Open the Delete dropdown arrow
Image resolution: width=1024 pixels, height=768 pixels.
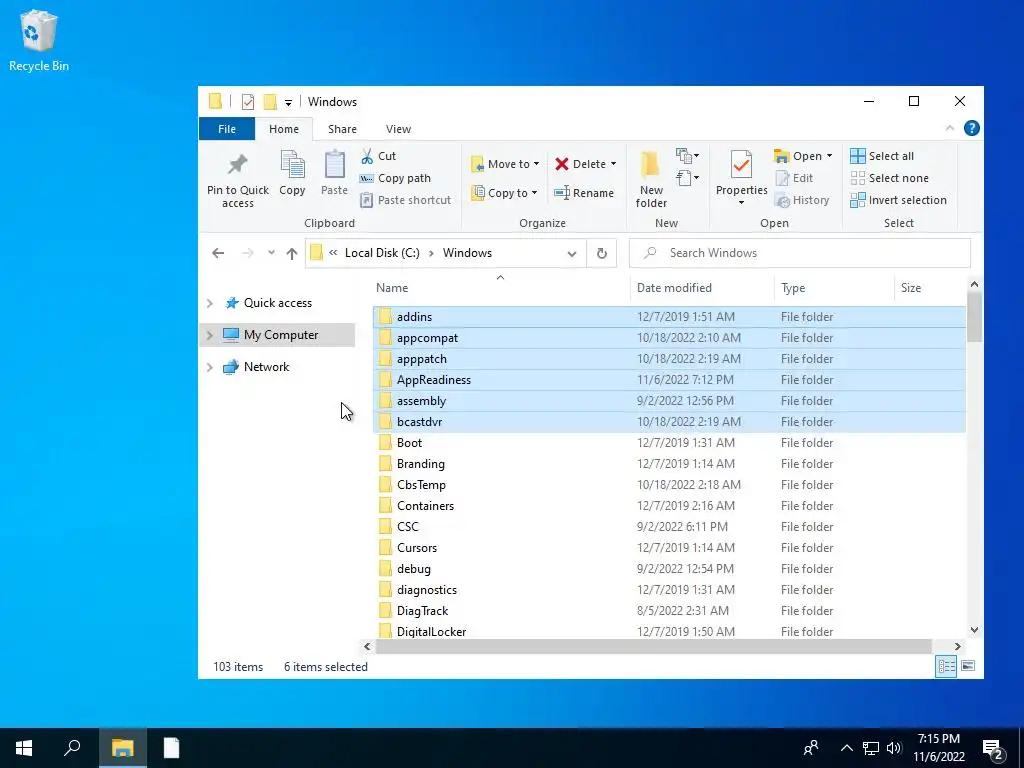point(613,164)
